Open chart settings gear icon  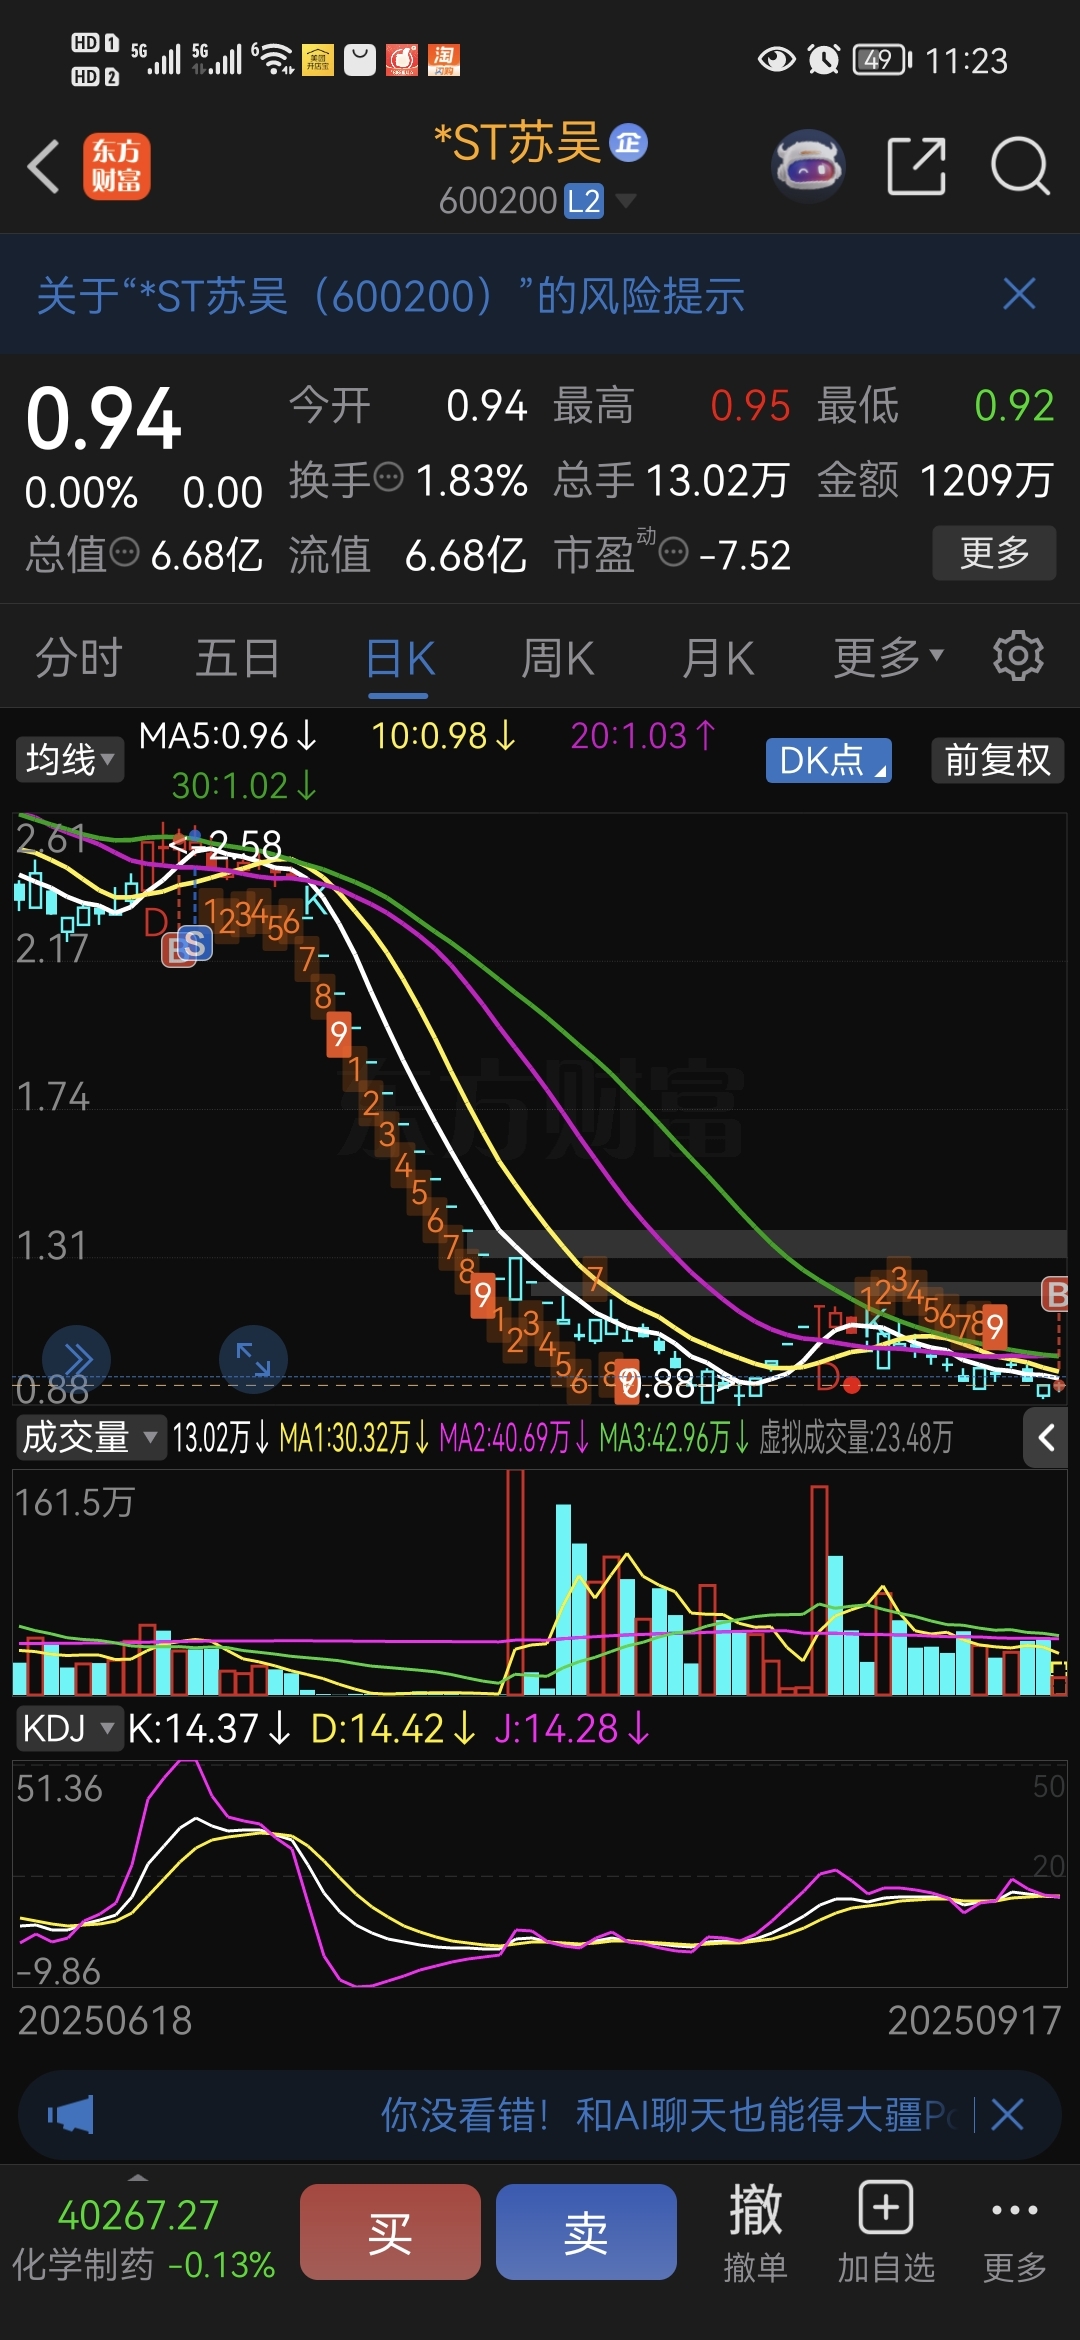[x=1018, y=657]
